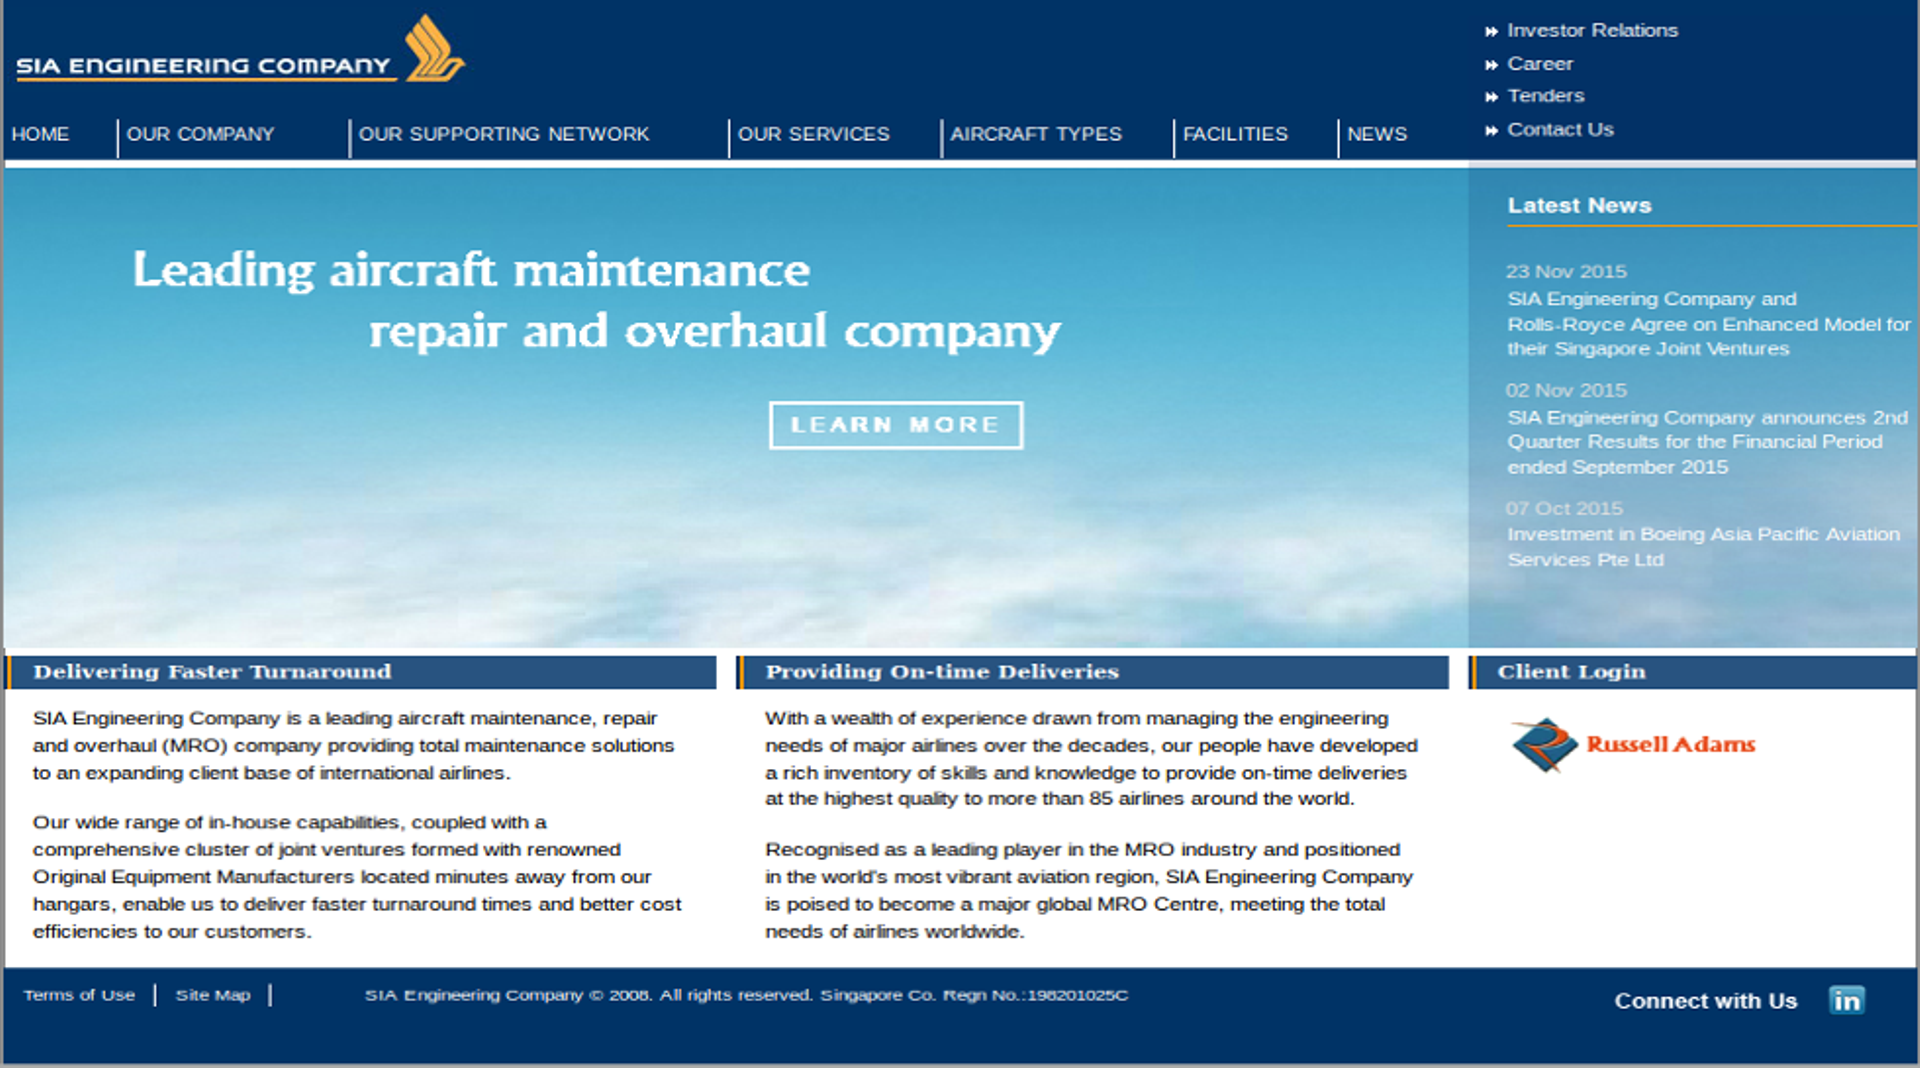This screenshot has height=1068, width=1920.
Task: Open the Terms of Use page
Action: click(x=80, y=995)
